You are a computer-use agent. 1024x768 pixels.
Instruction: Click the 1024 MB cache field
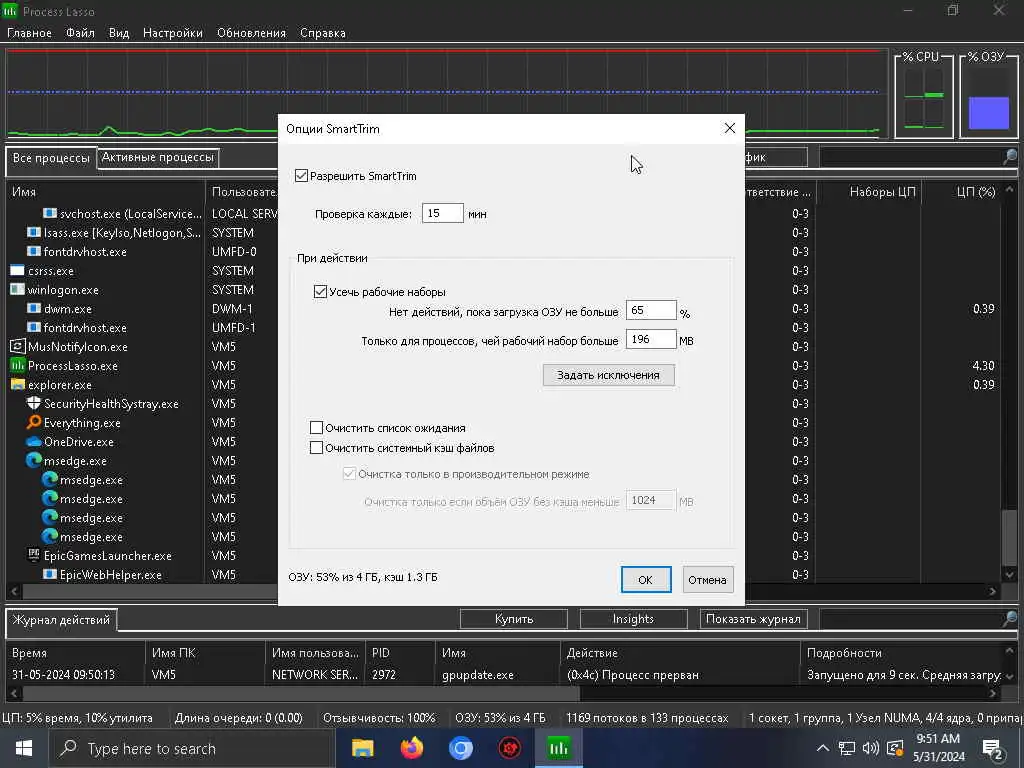[650, 500]
